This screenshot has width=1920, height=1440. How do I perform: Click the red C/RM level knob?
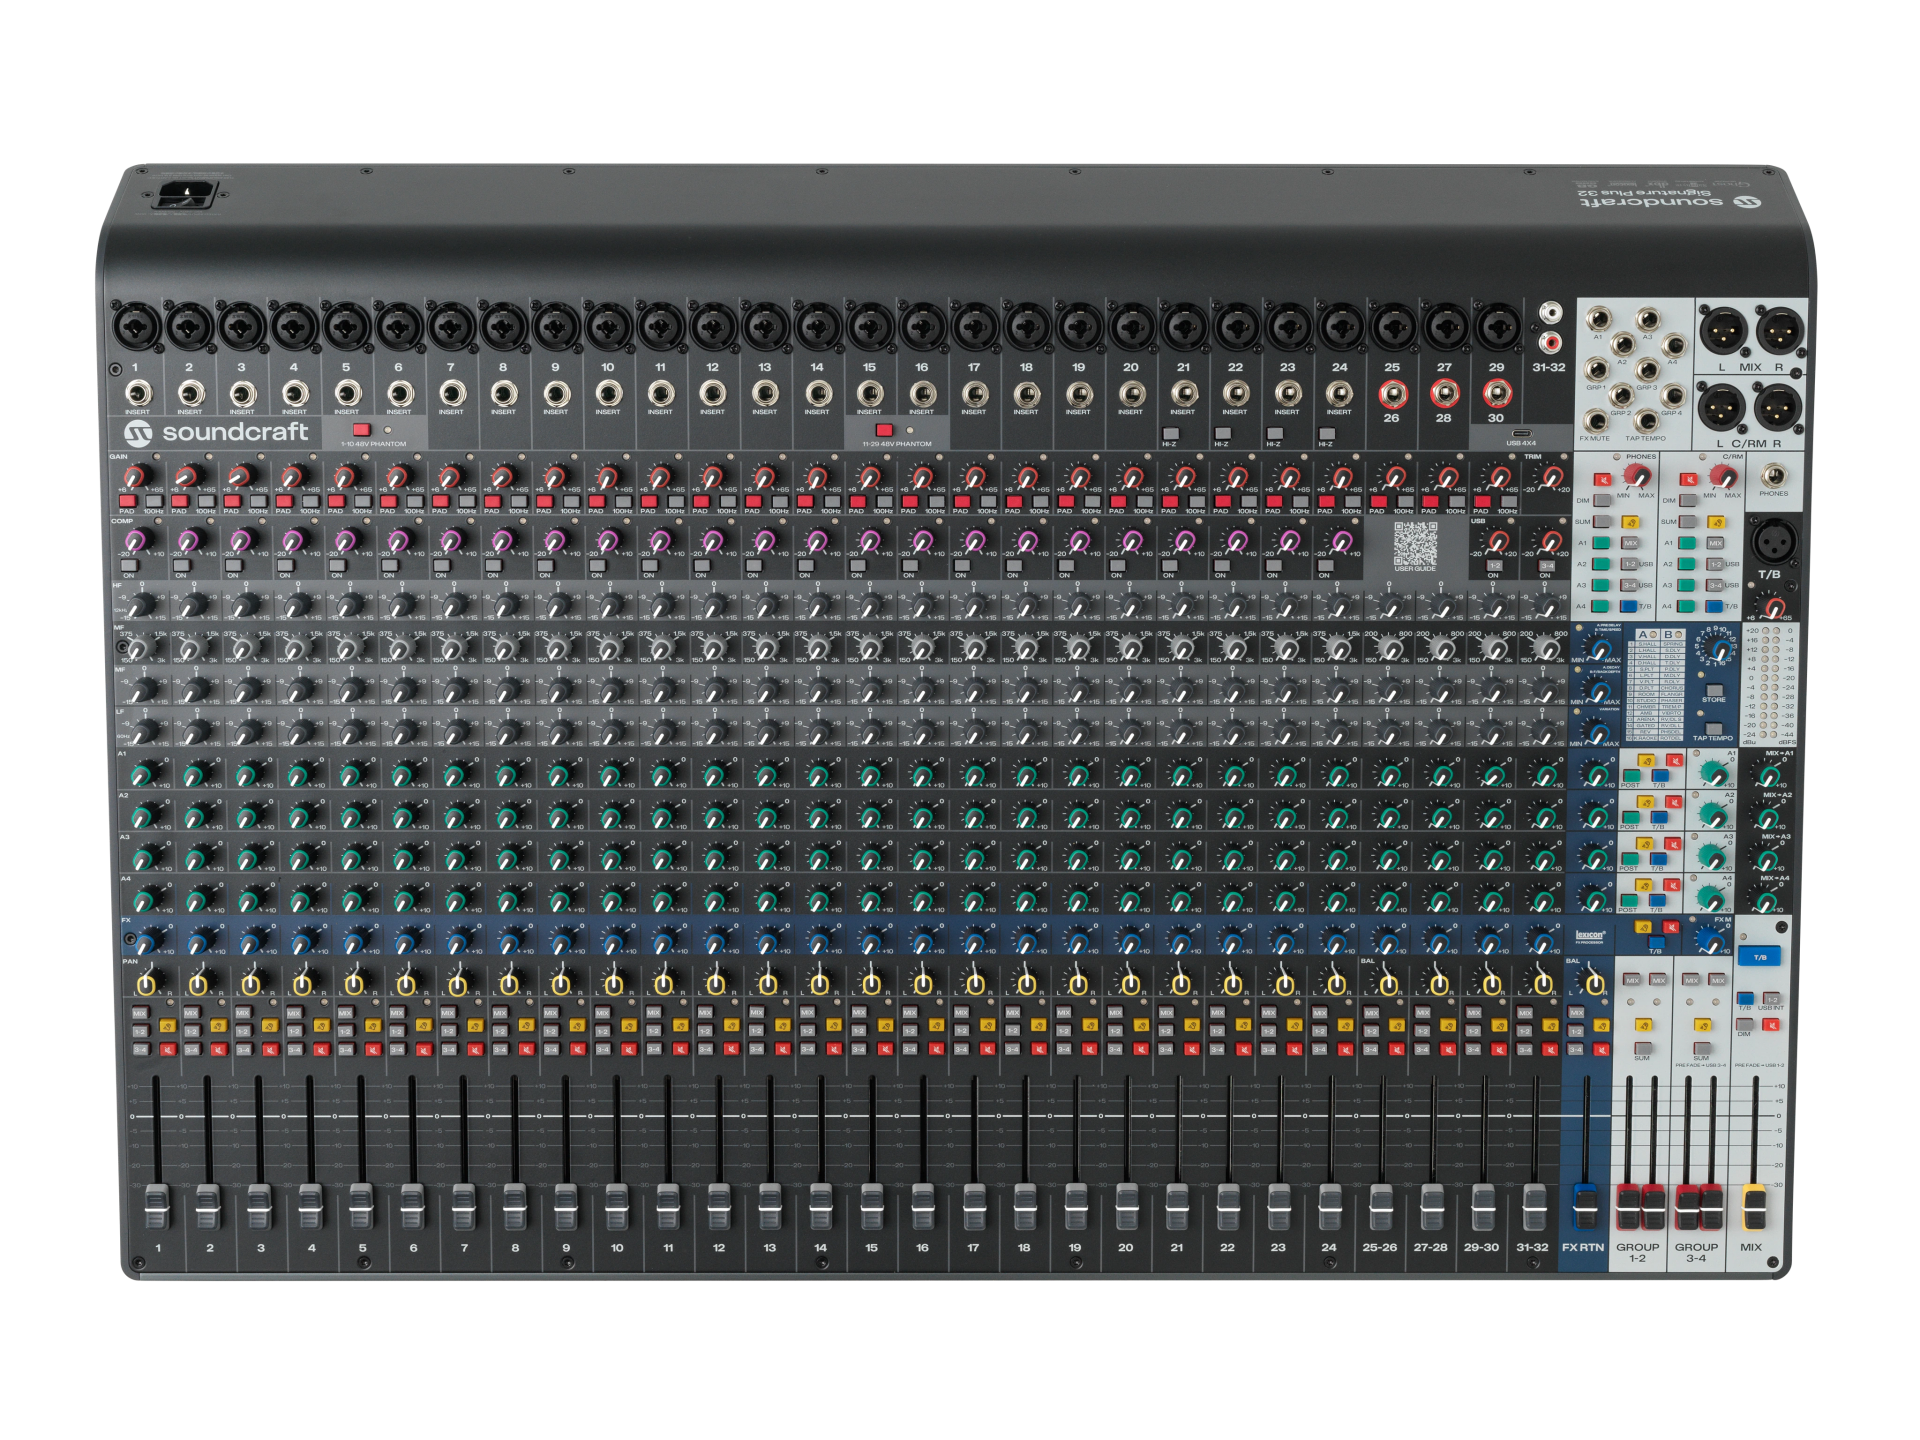click(x=1722, y=475)
